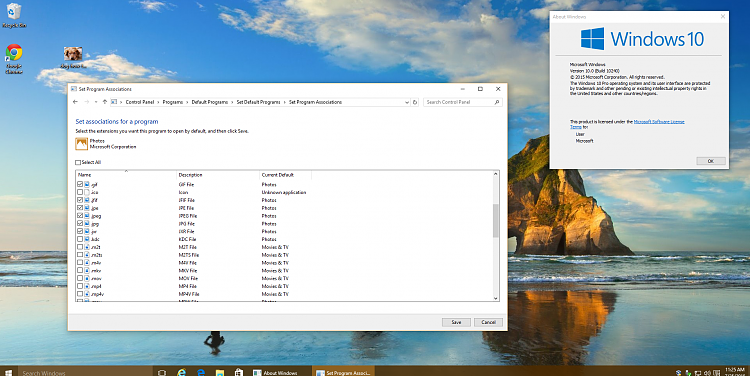Click the Photos app icon above Select All
This screenshot has width=750, height=376.
[81, 144]
